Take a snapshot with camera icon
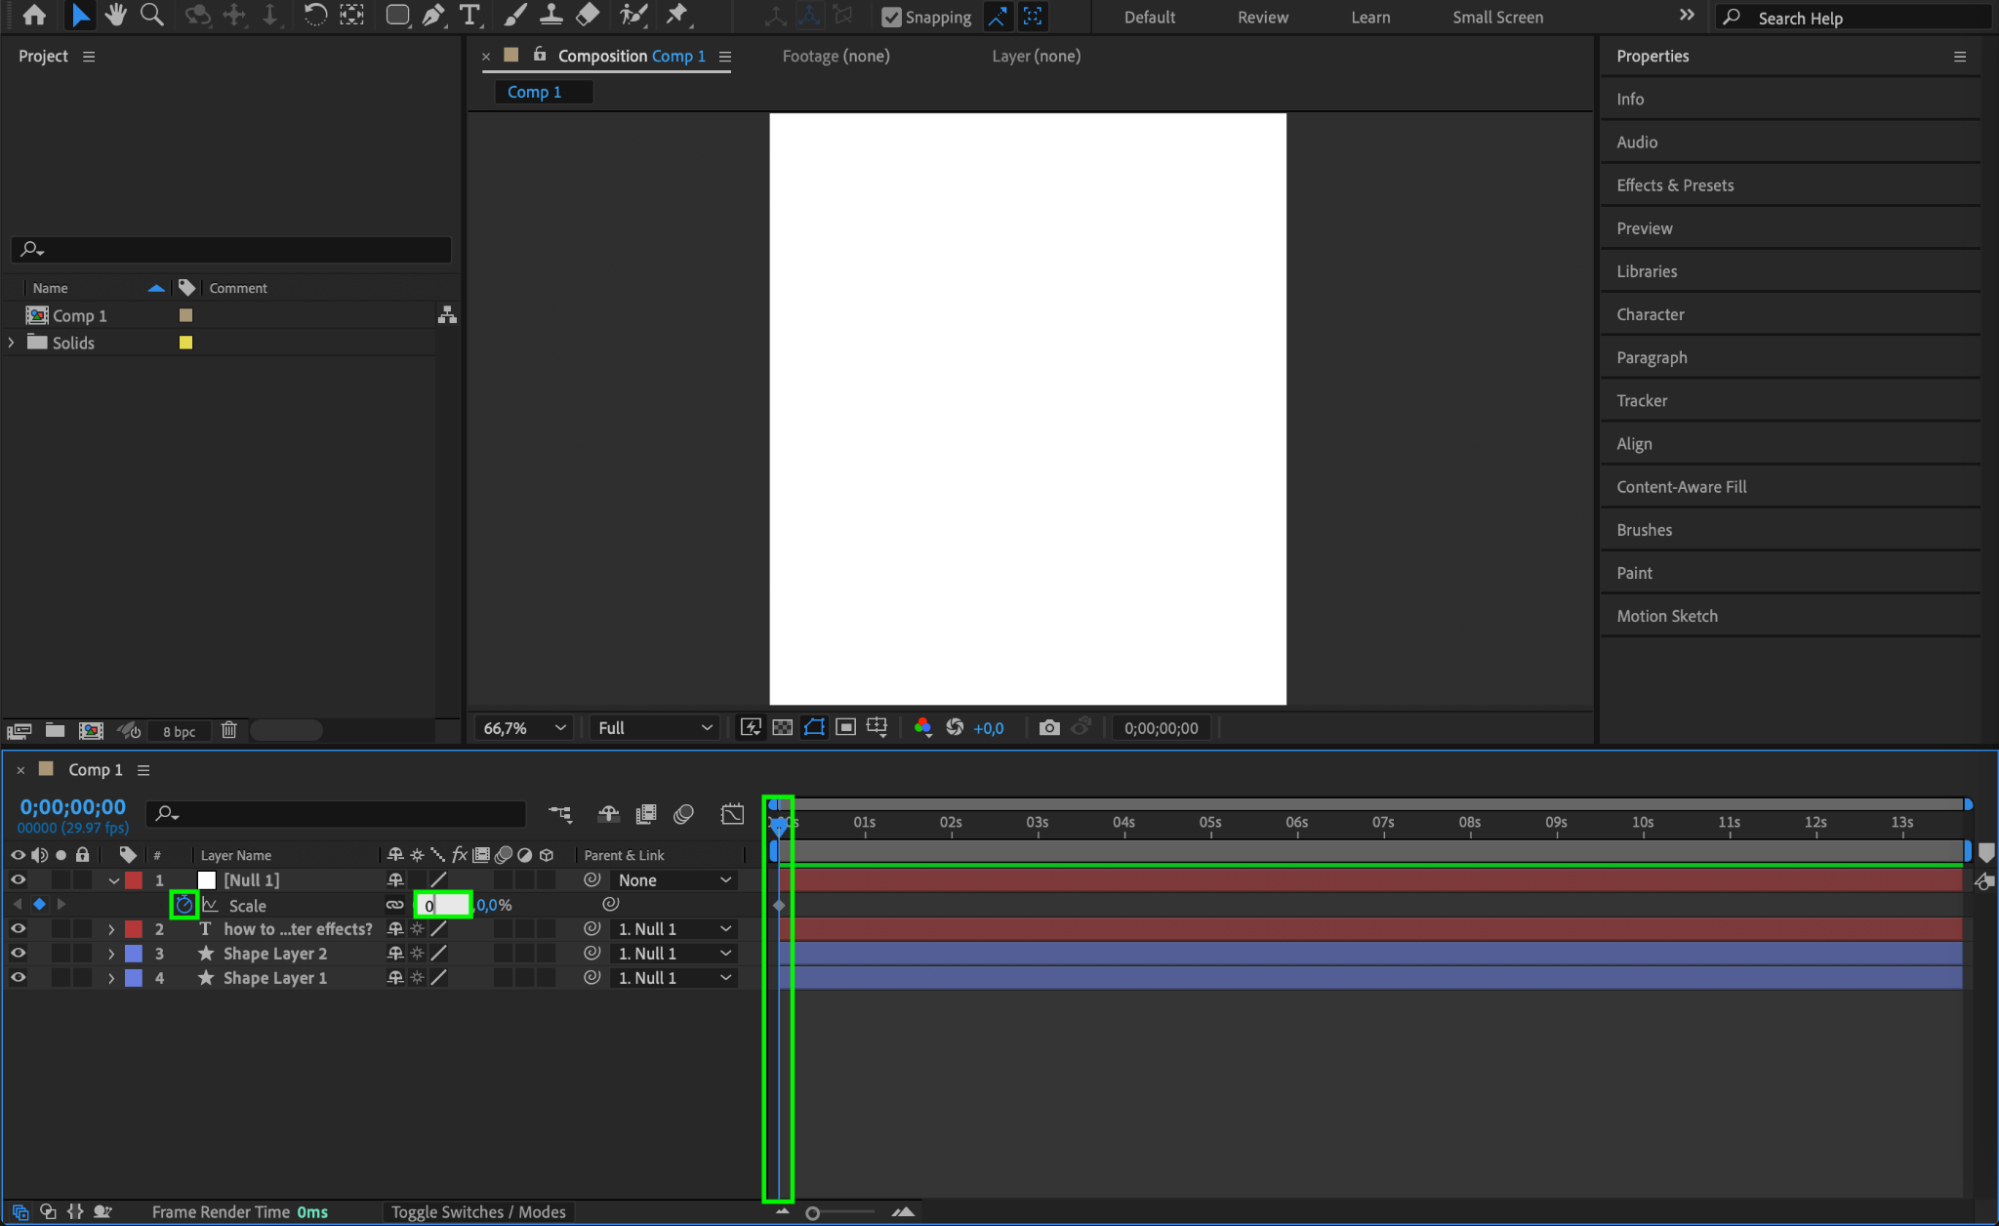 (1049, 727)
